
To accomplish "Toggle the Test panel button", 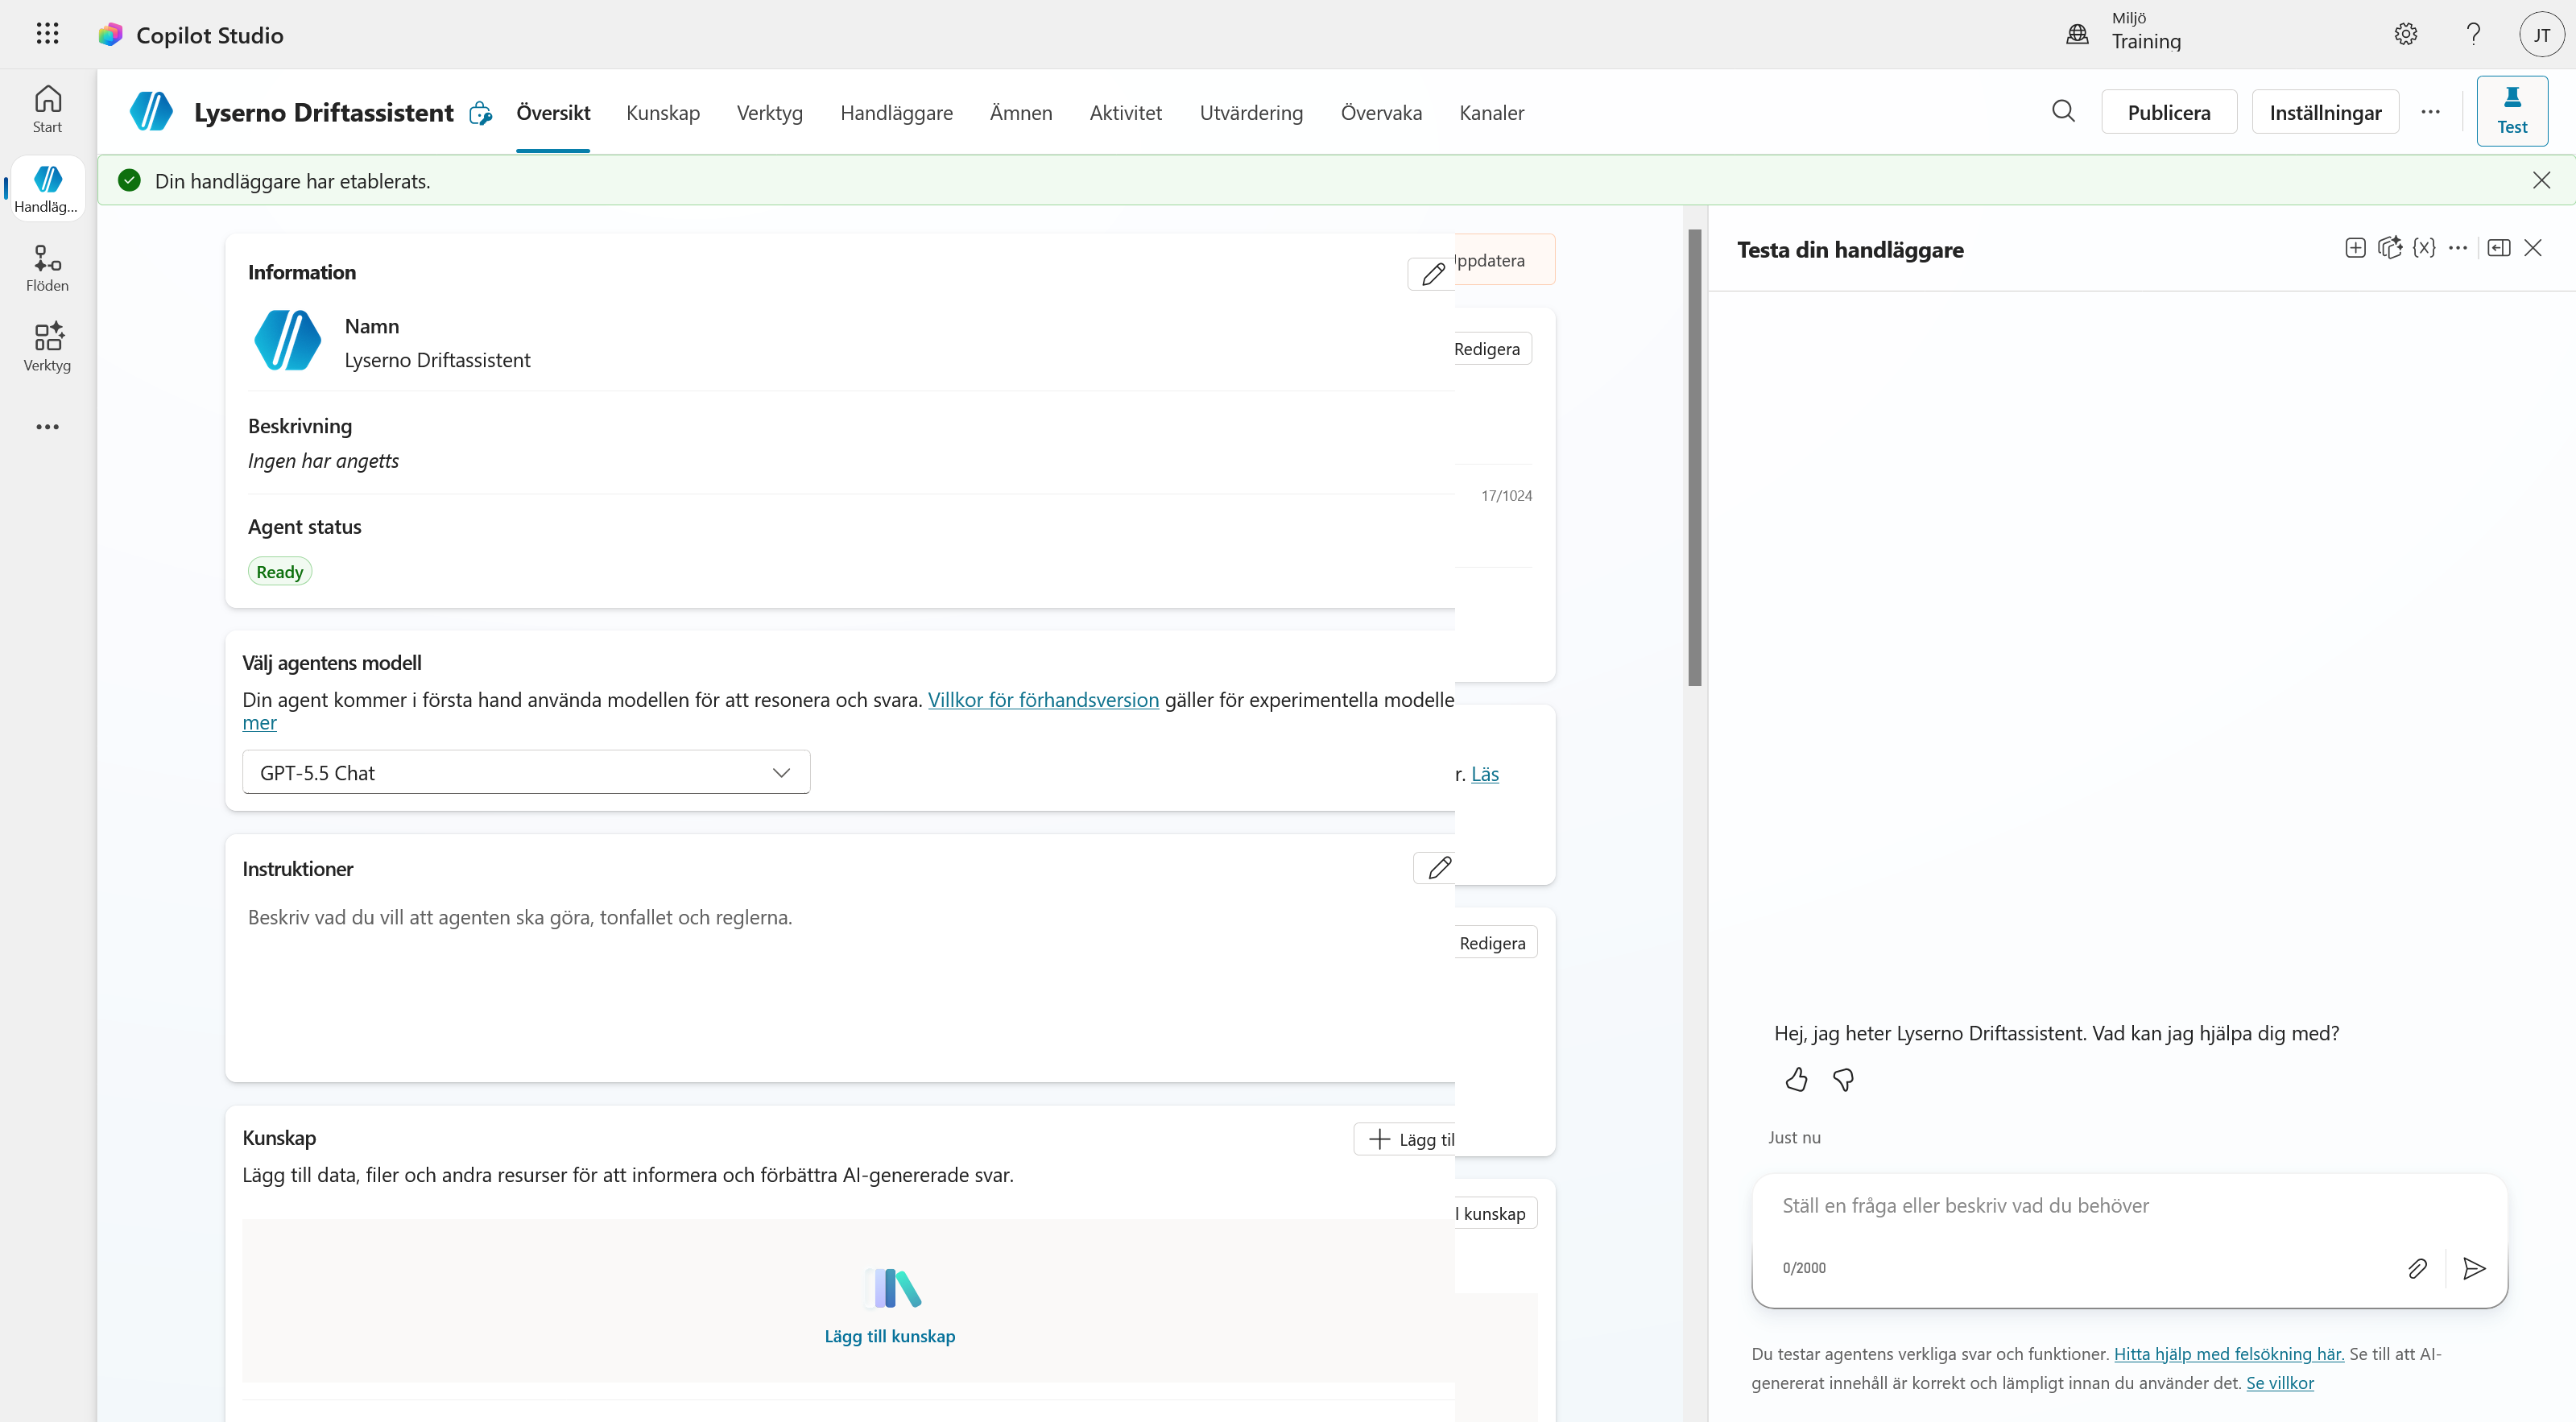I will coord(2512,111).
